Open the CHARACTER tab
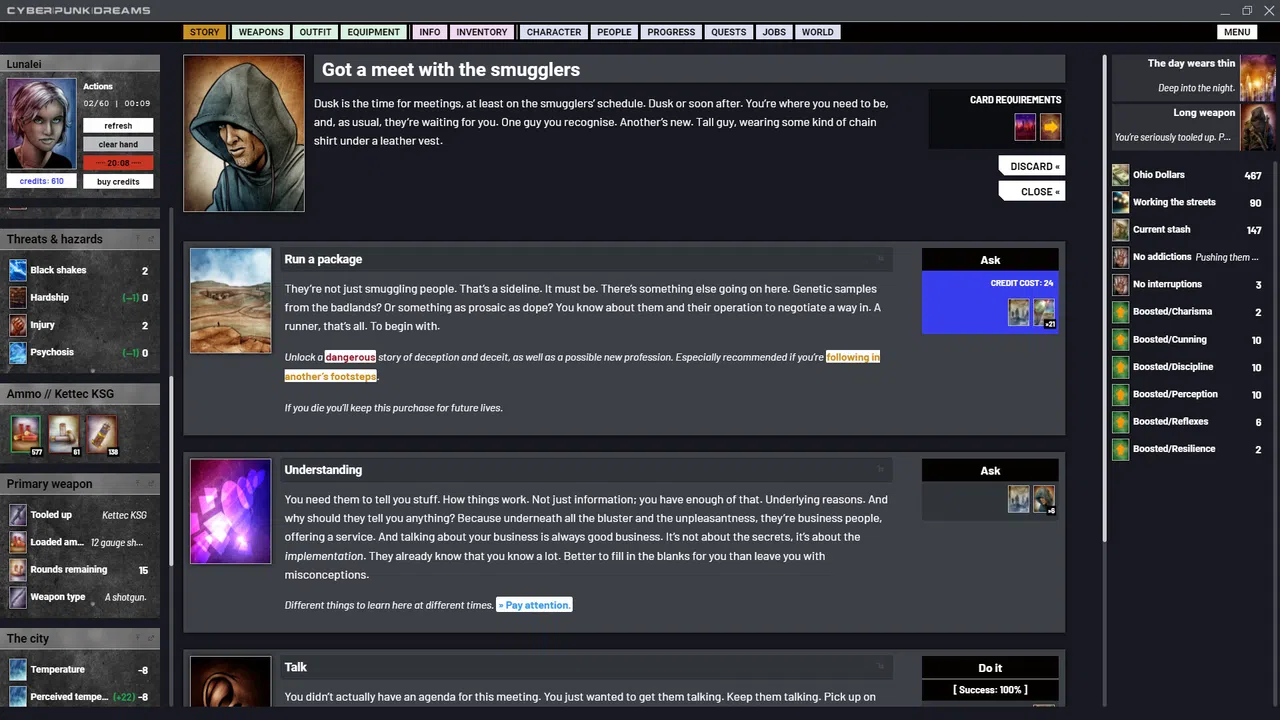The image size is (1280, 720). [x=554, y=32]
